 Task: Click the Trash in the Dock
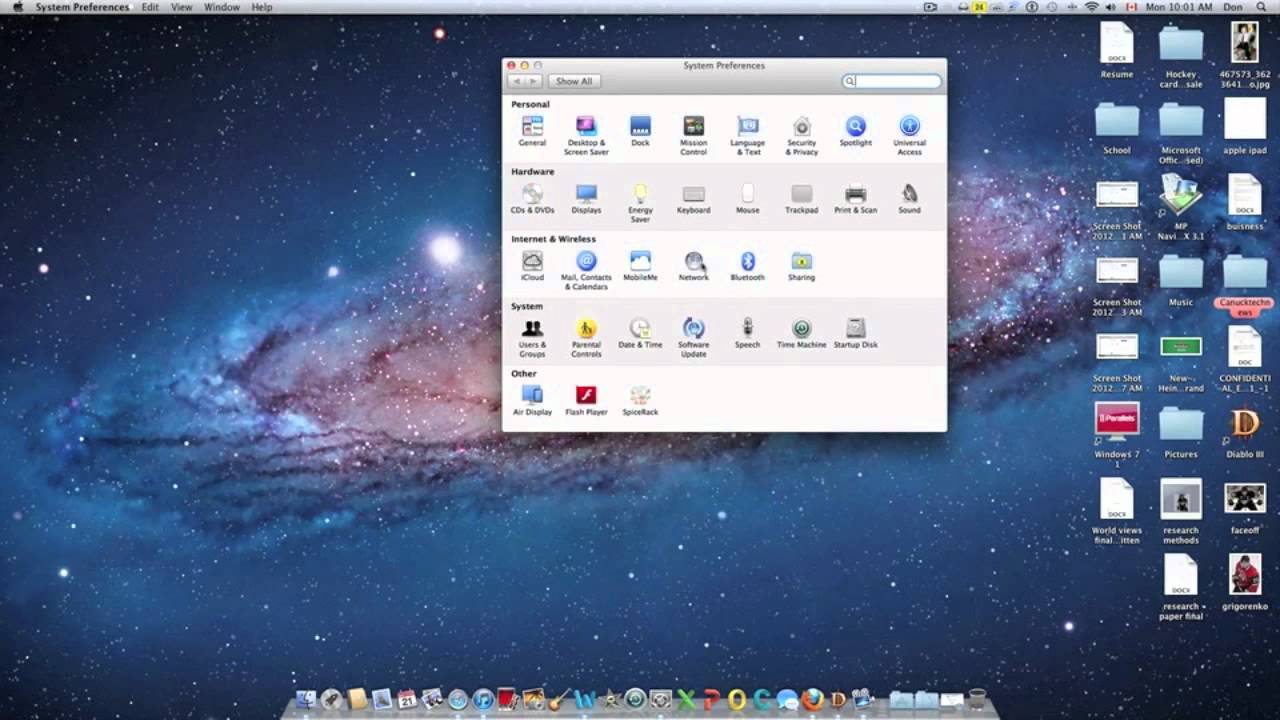click(x=977, y=700)
